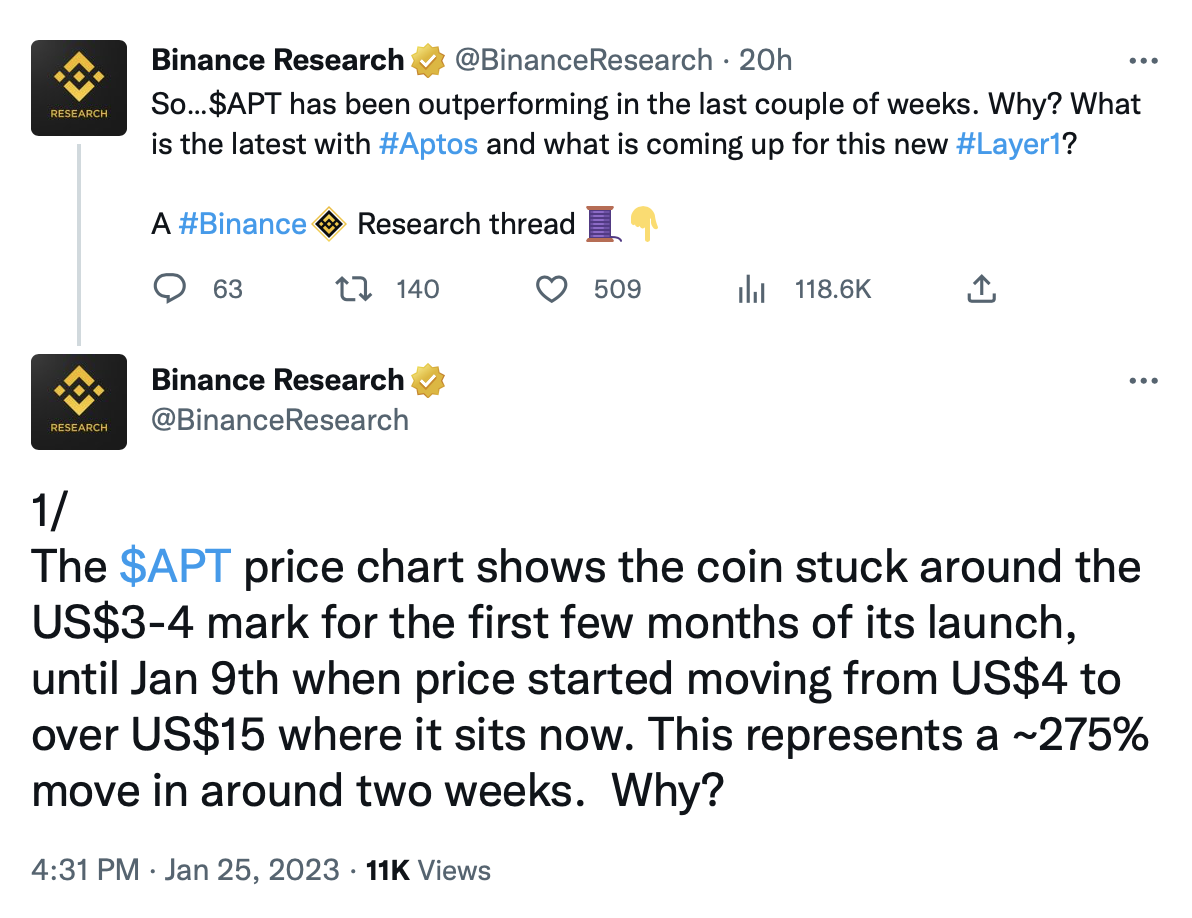Like the first tweet with the heart icon
Viewport: 1192px width, 918px height.
coord(552,290)
